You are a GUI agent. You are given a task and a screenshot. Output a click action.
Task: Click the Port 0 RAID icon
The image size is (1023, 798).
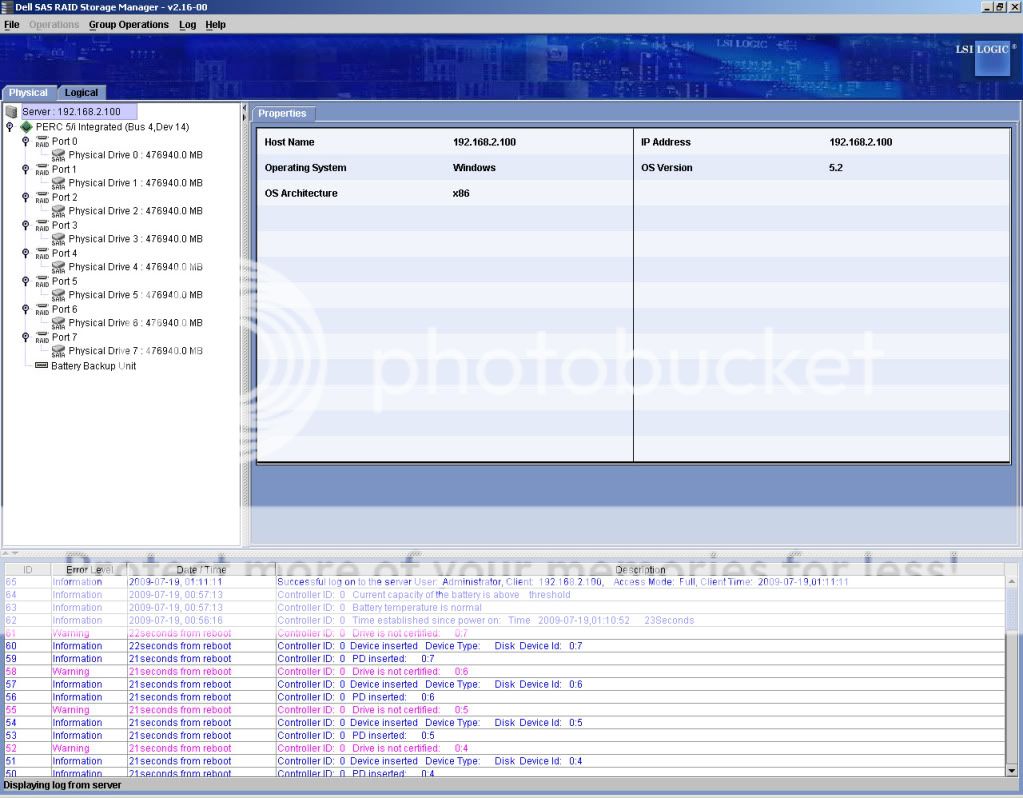point(42,142)
